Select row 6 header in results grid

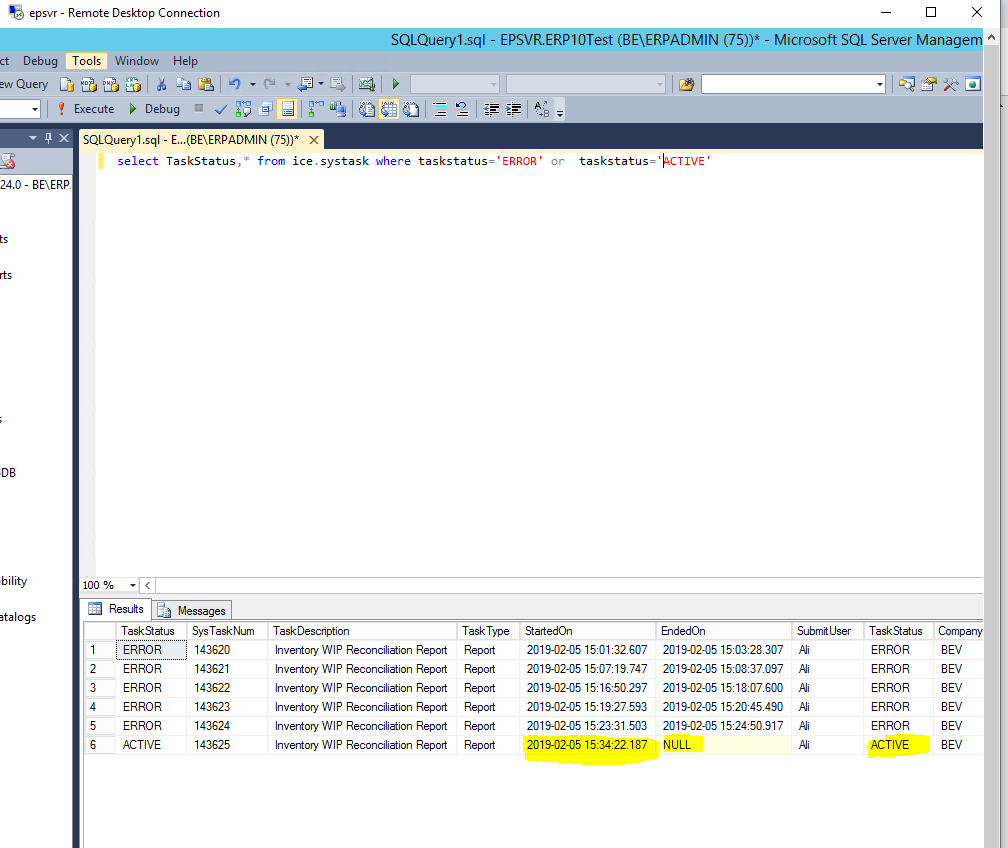[x=100, y=744]
